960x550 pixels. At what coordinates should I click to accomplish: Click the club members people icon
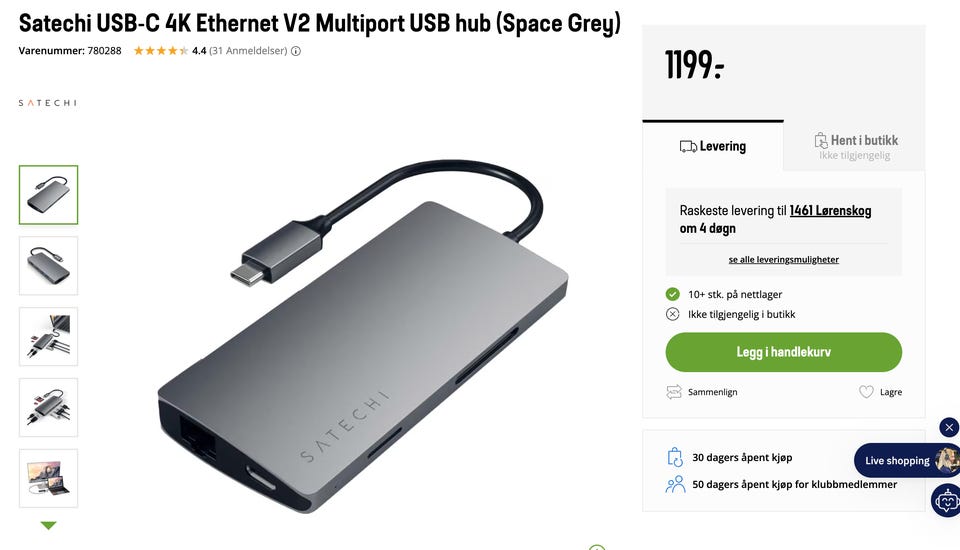click(675, 484)
